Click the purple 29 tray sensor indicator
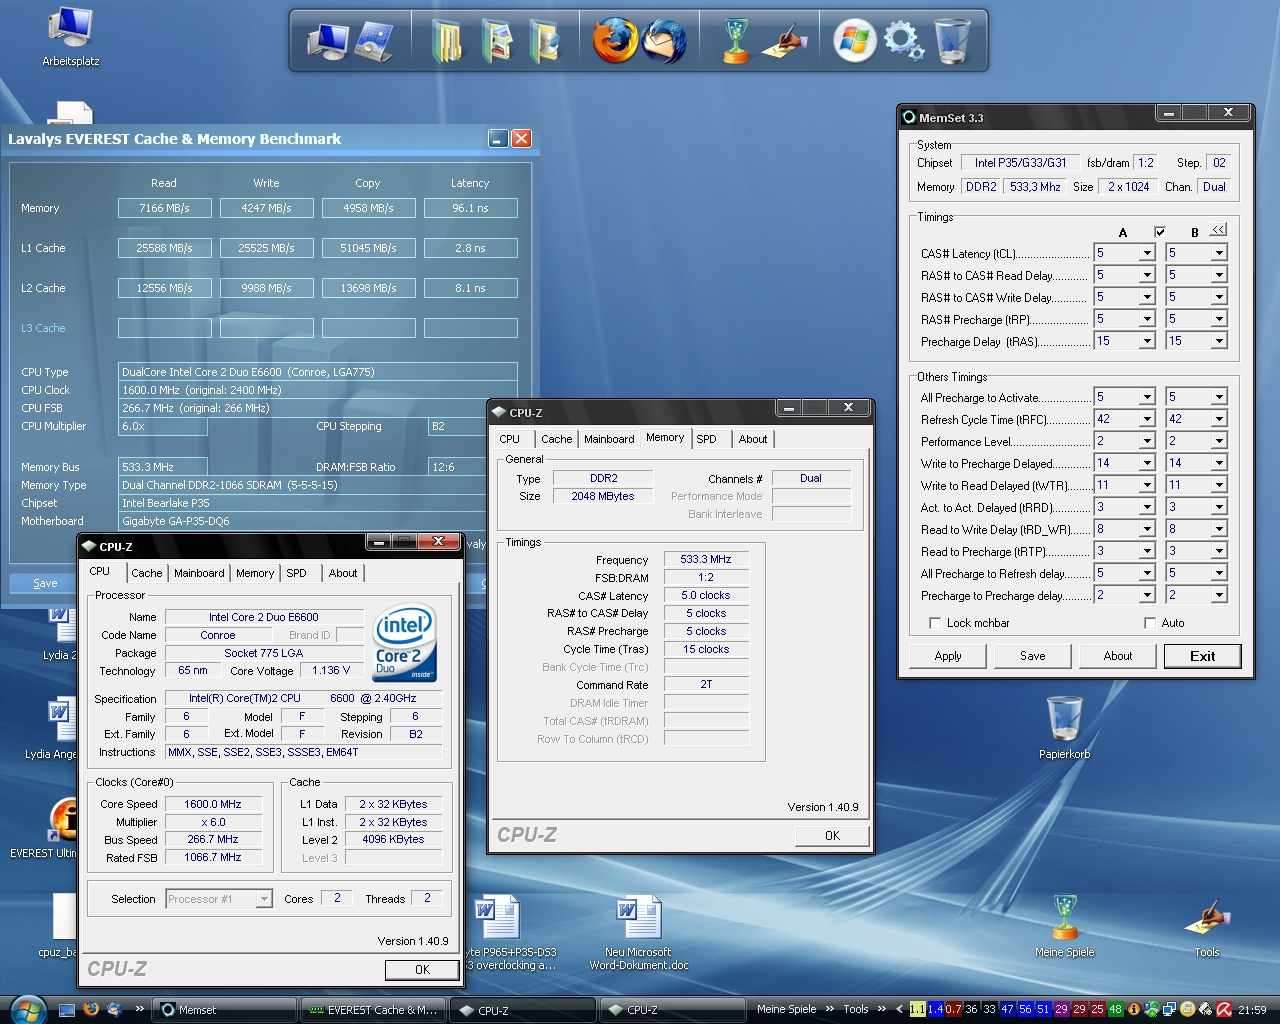This screenshot has height=1024, width=1280. (1061, 1009)
